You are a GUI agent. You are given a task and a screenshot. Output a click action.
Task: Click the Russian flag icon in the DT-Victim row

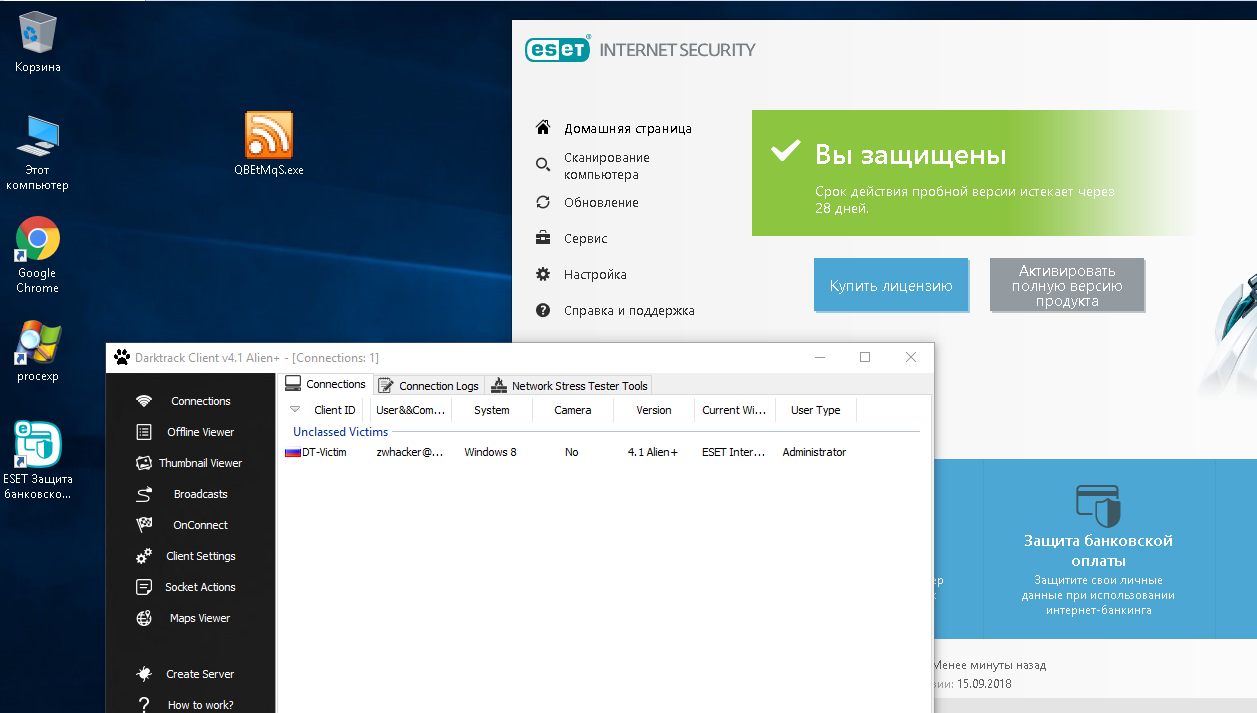pyautogui.click(x=293, y=452)
